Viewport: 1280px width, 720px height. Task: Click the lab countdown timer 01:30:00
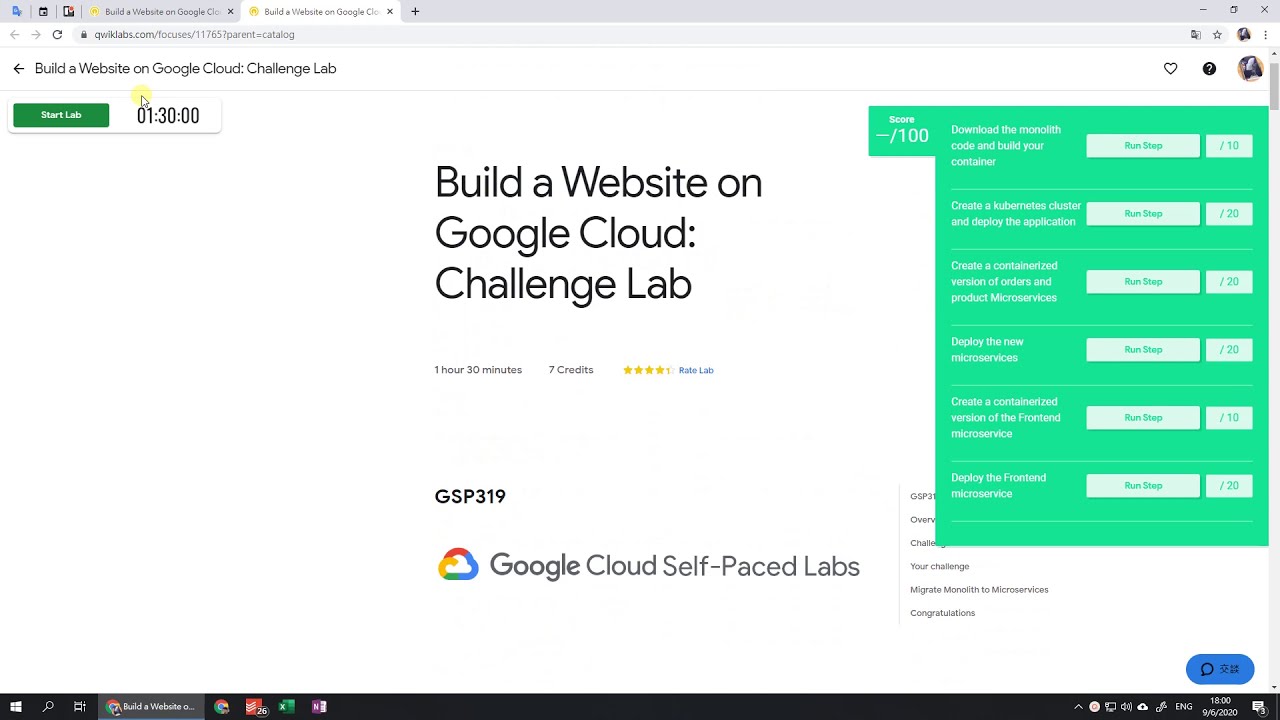click(x=168, y=116)
